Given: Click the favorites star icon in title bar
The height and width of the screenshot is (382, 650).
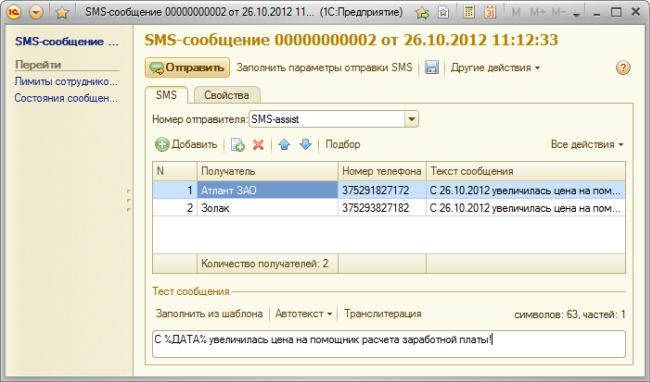Looking at the screenshot, I should (x=62, y=13).
